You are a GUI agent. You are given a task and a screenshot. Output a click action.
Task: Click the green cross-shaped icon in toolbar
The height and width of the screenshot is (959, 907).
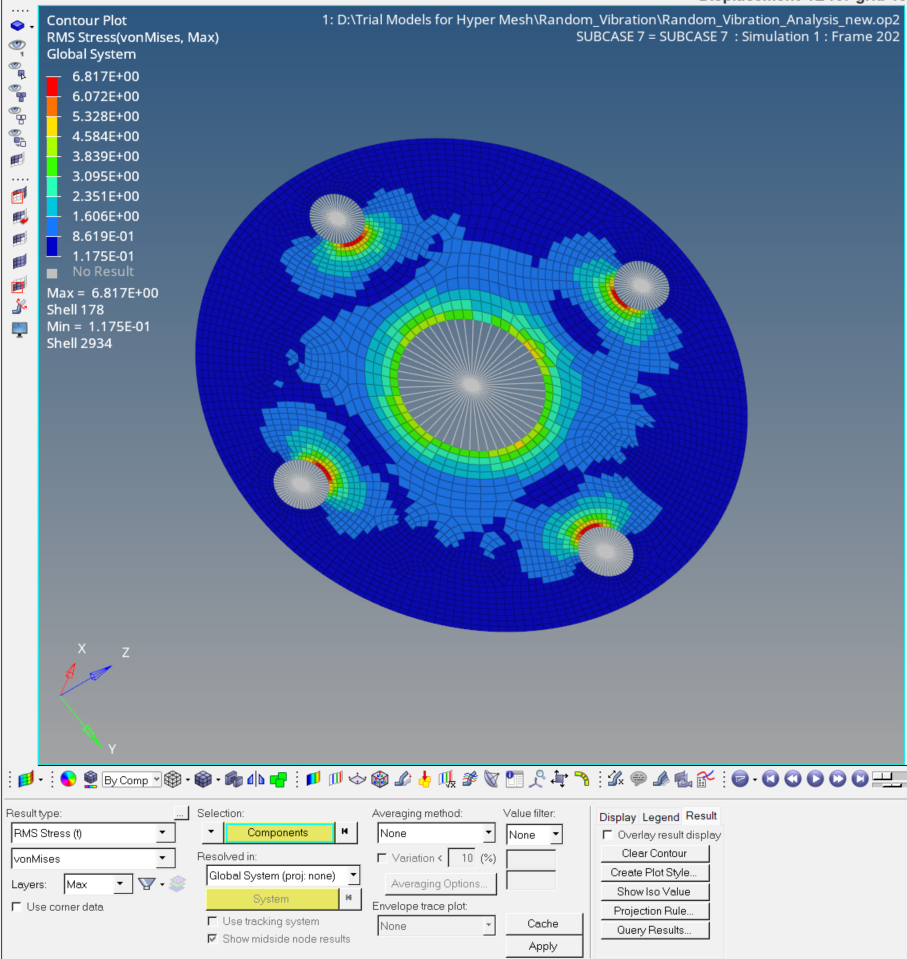279,779
